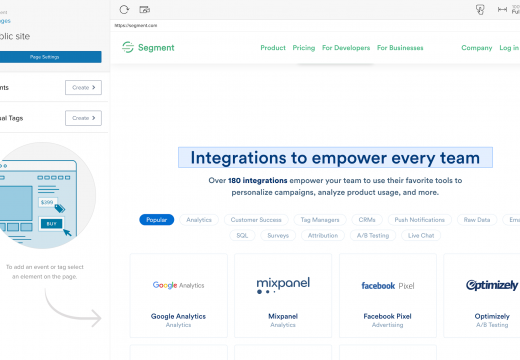Click the 'Advertising' label under Facebook Pixel
Viewport: 520px width, 360px height.
pos(387,325)
